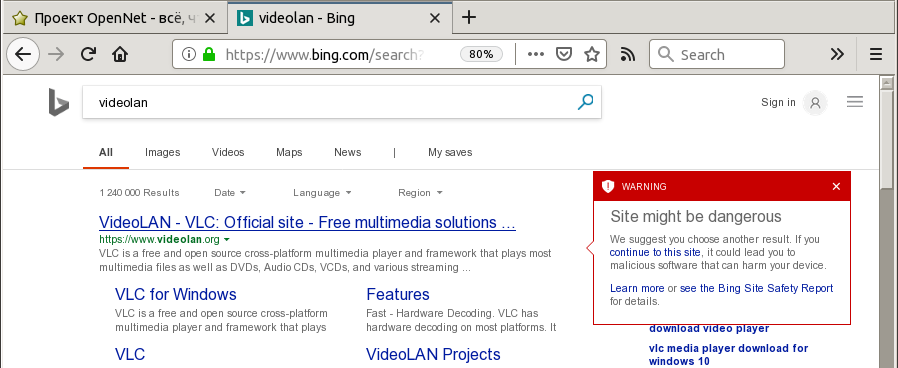Expand the arrow beside https://www.videolan.org
Viewport: 898px width, 368px height.
pyautogui.click(x=226, y=239)
